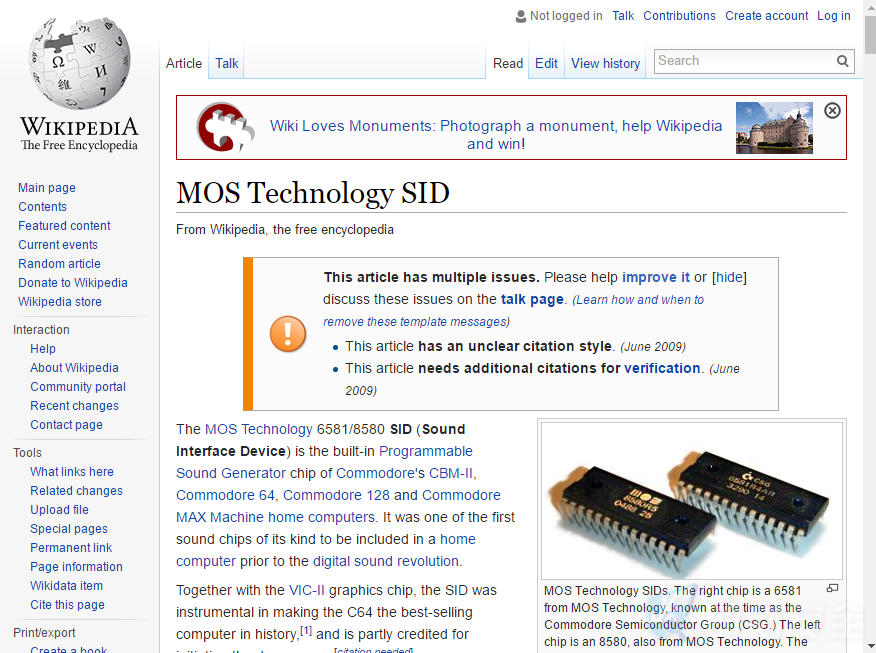
Task: Click the orange exclamation issue icon
Action: click(x=288, y=333)
